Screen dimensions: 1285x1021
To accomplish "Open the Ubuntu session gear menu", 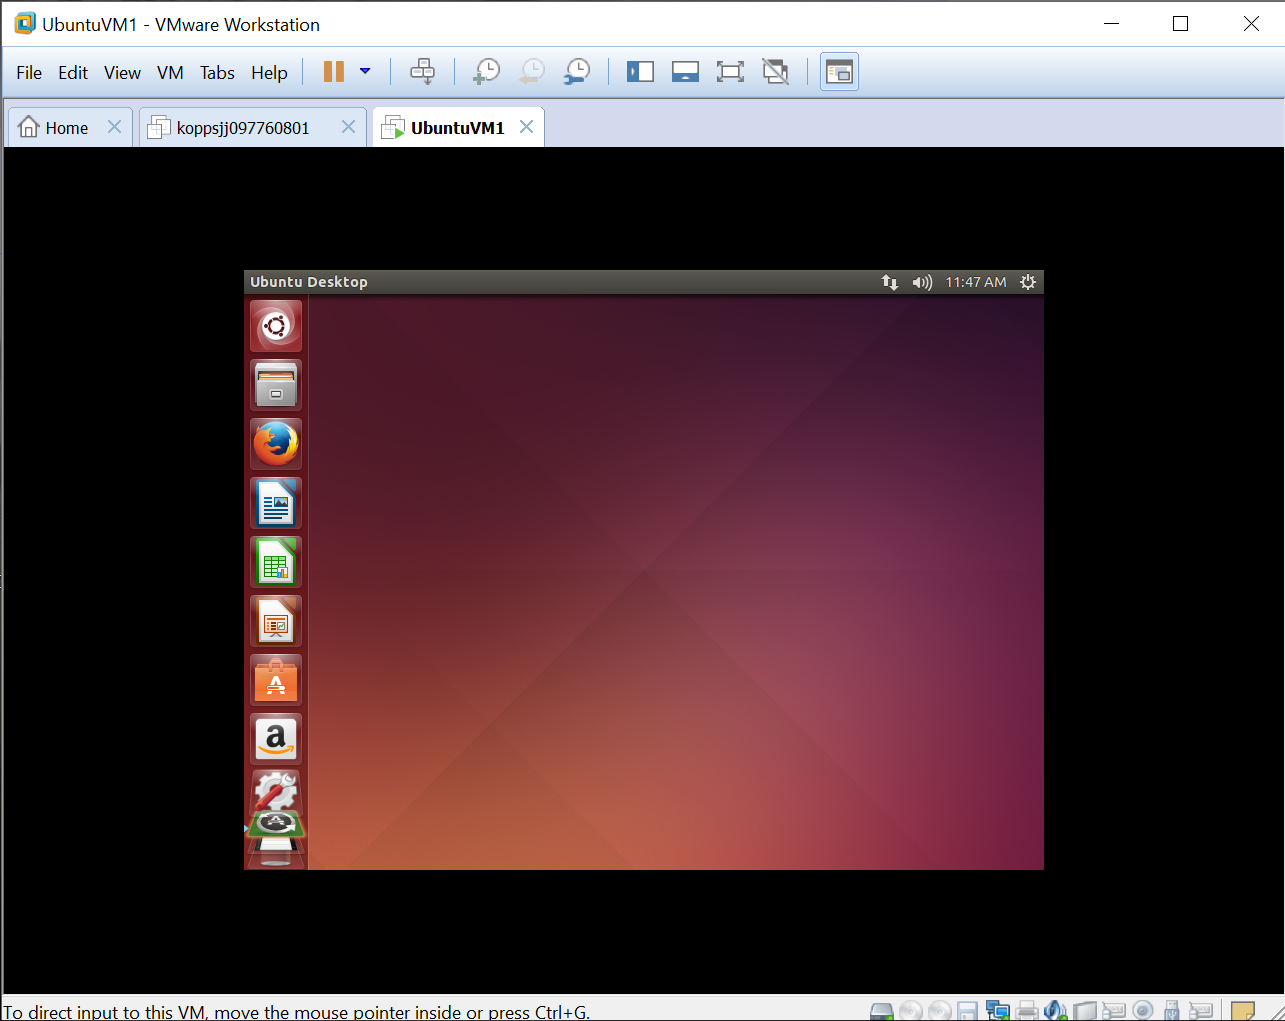I will pyautogui.click(x=1028, y=282).
